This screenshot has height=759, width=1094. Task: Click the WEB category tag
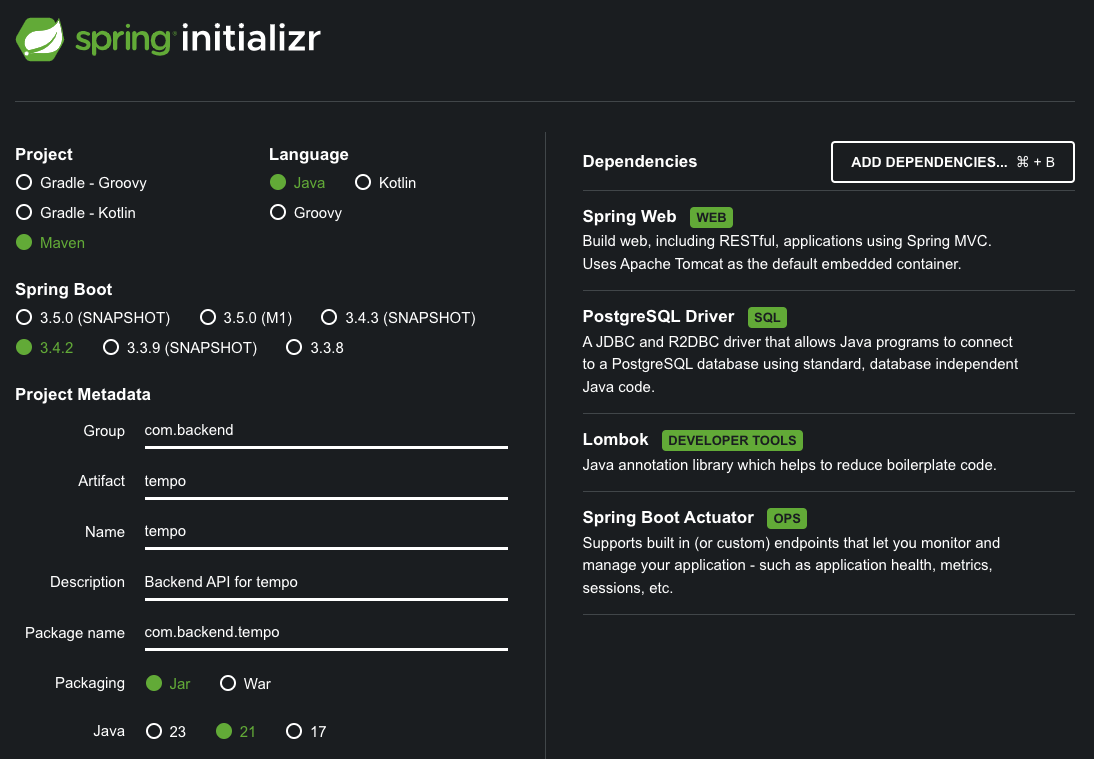point(711,218)
